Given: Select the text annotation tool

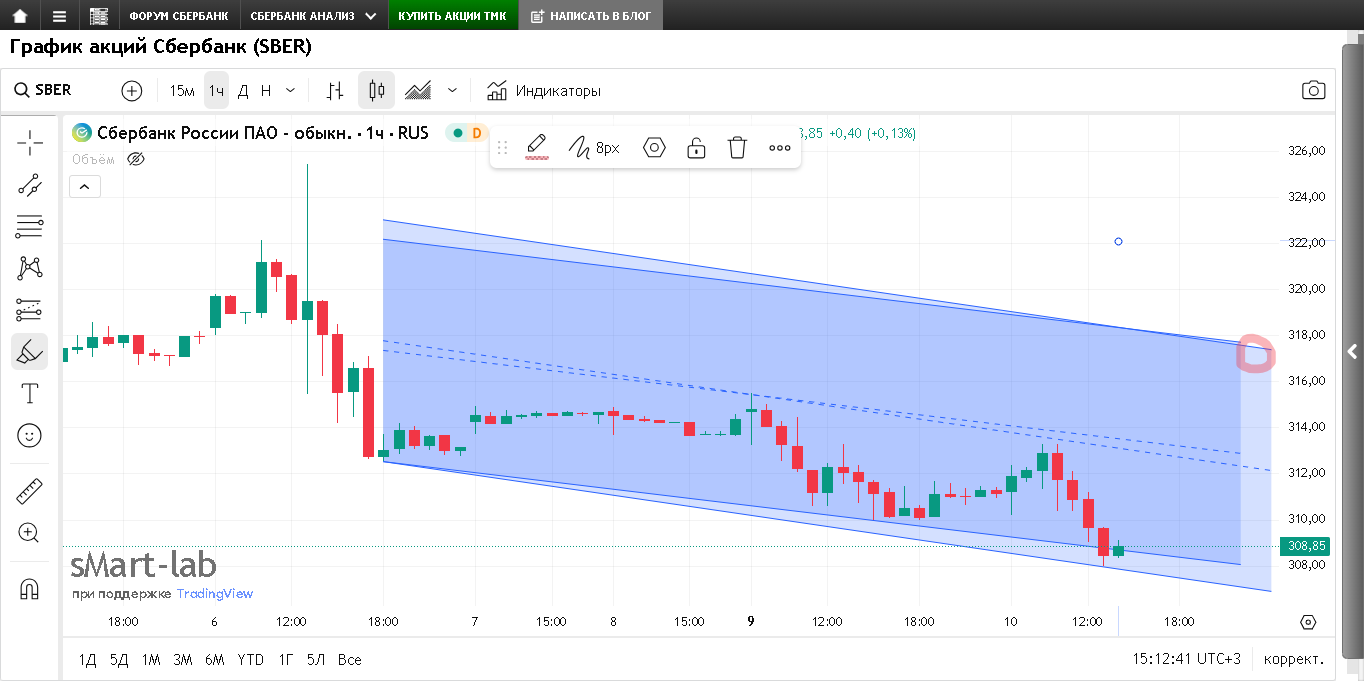Looking at the screenshot, I should (30, 393).
